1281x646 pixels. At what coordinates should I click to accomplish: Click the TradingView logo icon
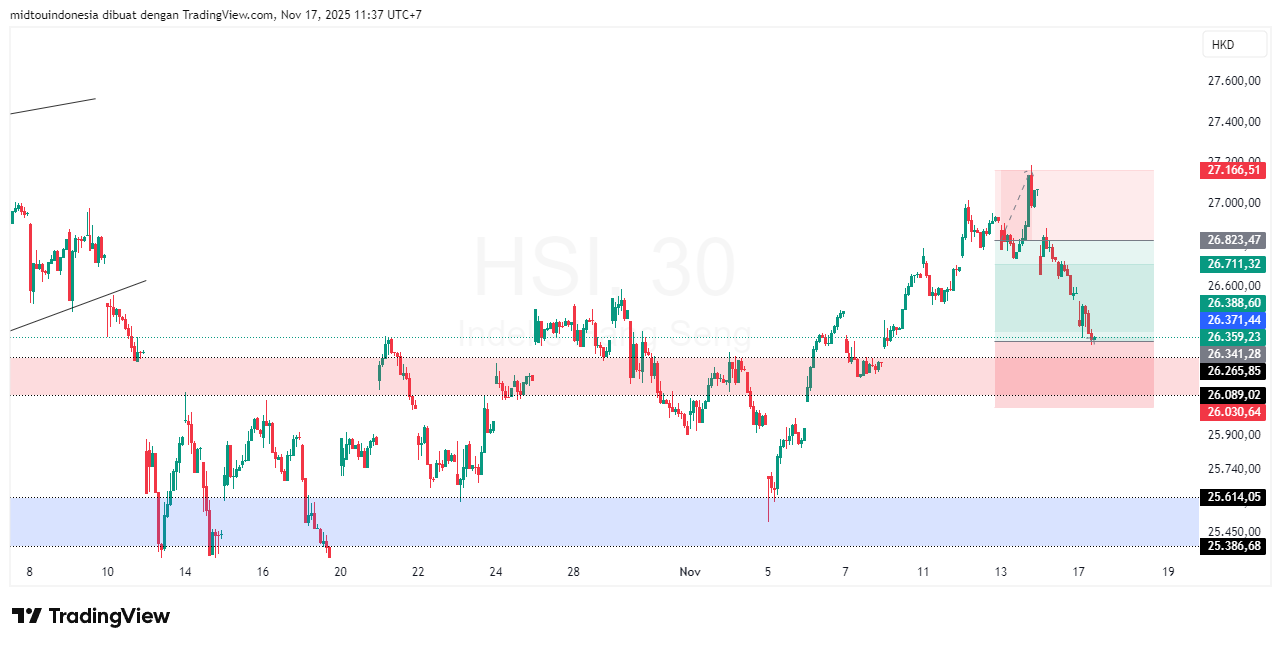click(x=27, y=616)
